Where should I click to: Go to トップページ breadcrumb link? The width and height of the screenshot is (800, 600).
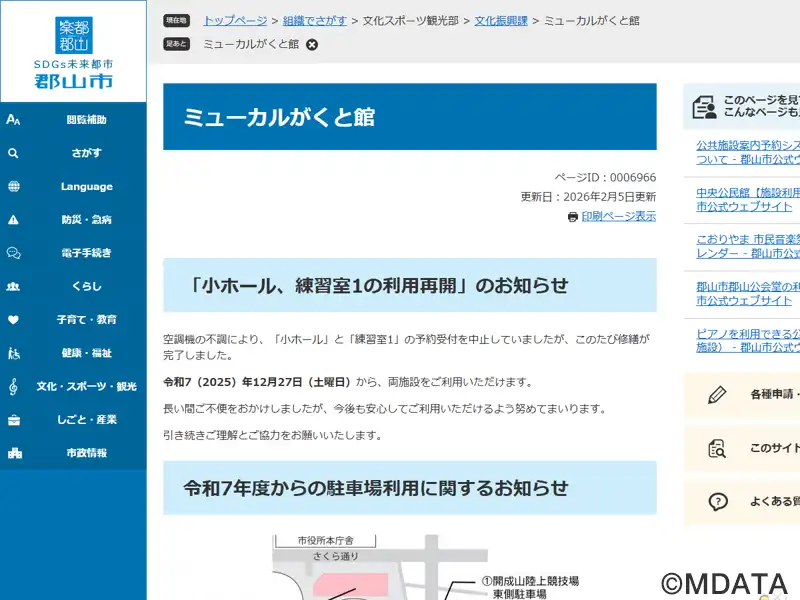coord(235,20)
